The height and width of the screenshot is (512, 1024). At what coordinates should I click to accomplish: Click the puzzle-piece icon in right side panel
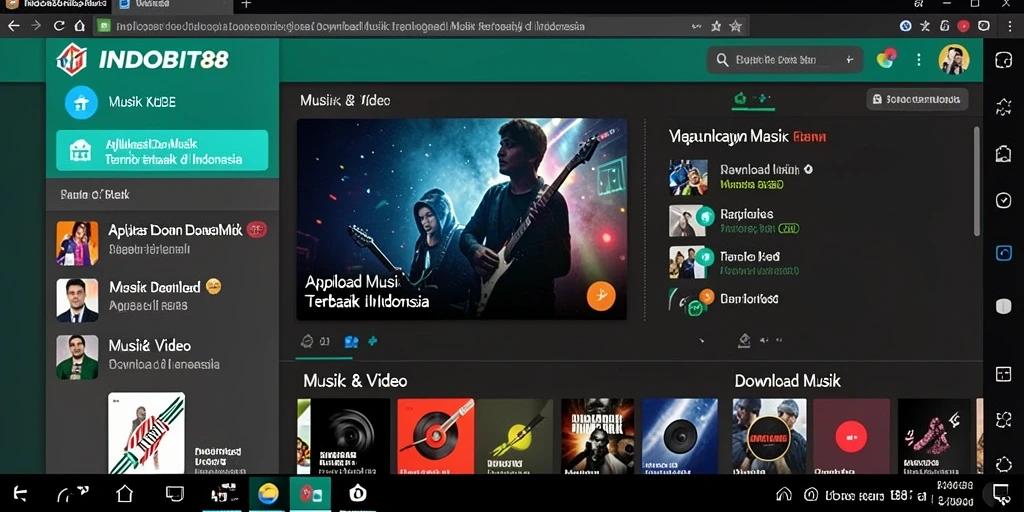(x=1003, y=107)
